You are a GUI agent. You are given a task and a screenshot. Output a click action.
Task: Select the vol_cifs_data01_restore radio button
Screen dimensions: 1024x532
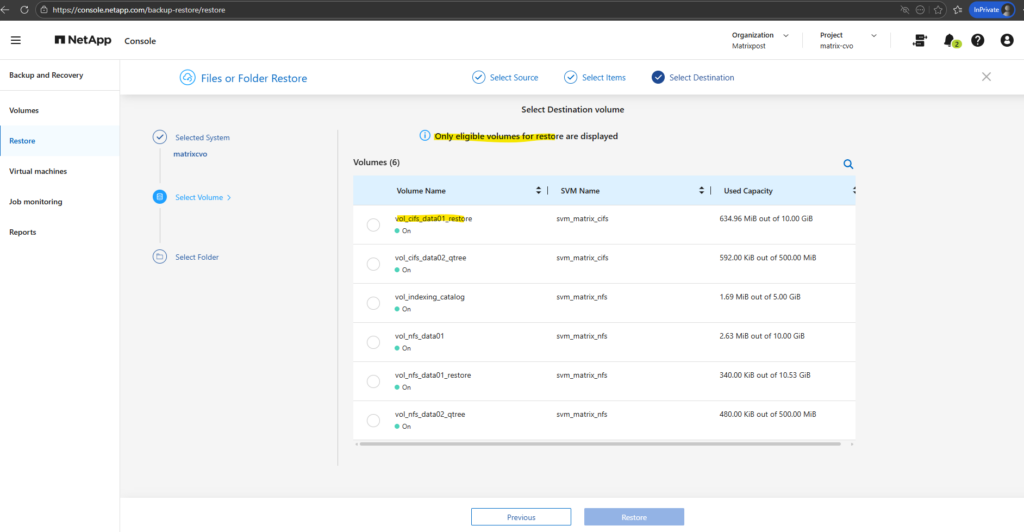pyautogui.click(x=373, y=225)
